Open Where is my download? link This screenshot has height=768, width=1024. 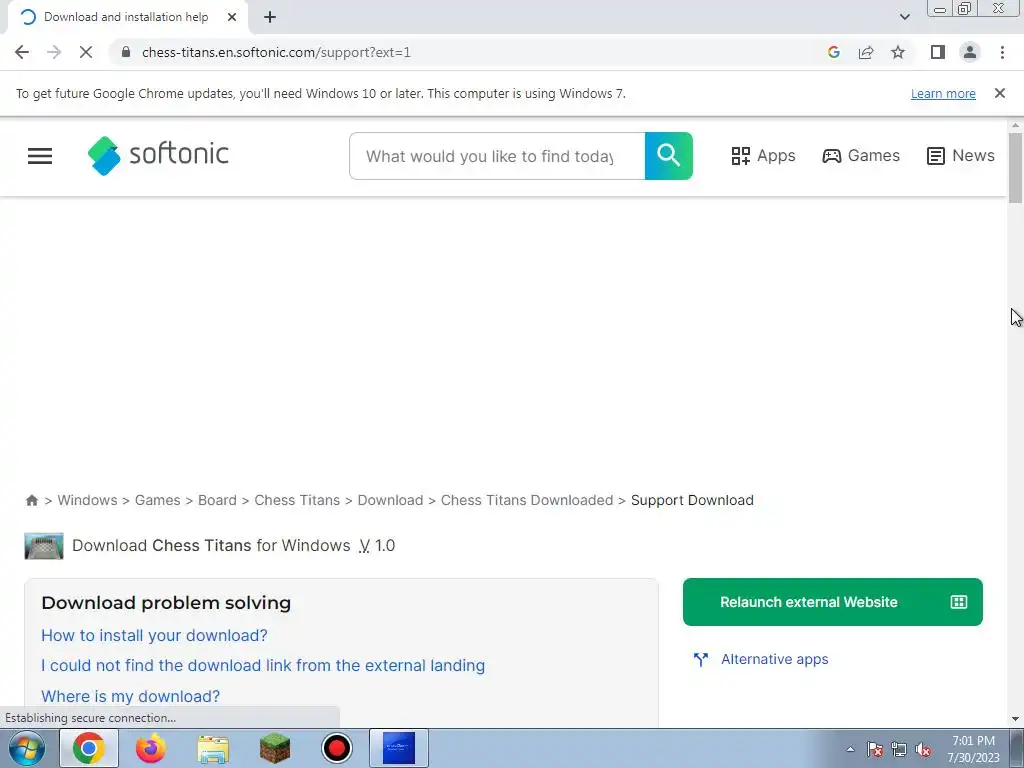click(131, 696)
